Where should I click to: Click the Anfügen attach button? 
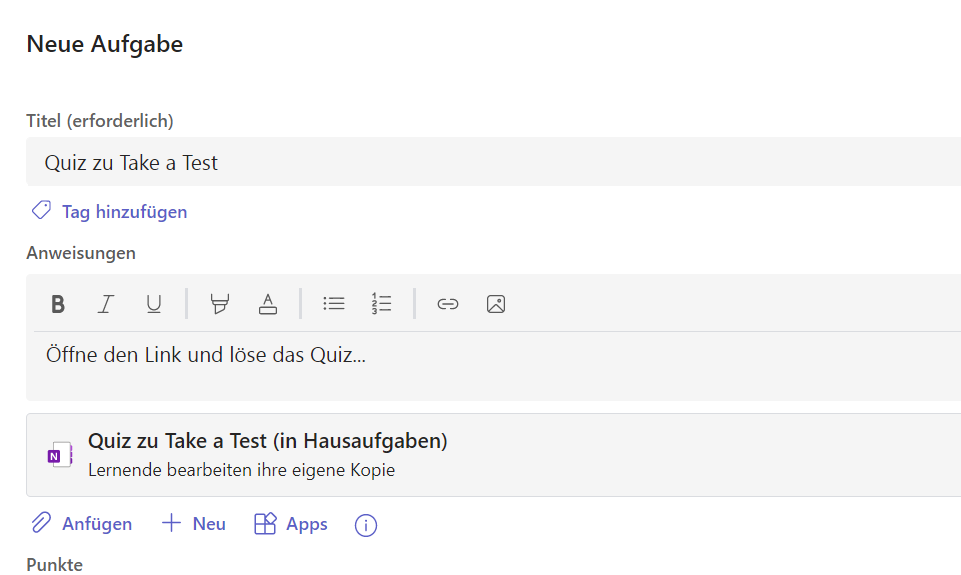(96, 524)
